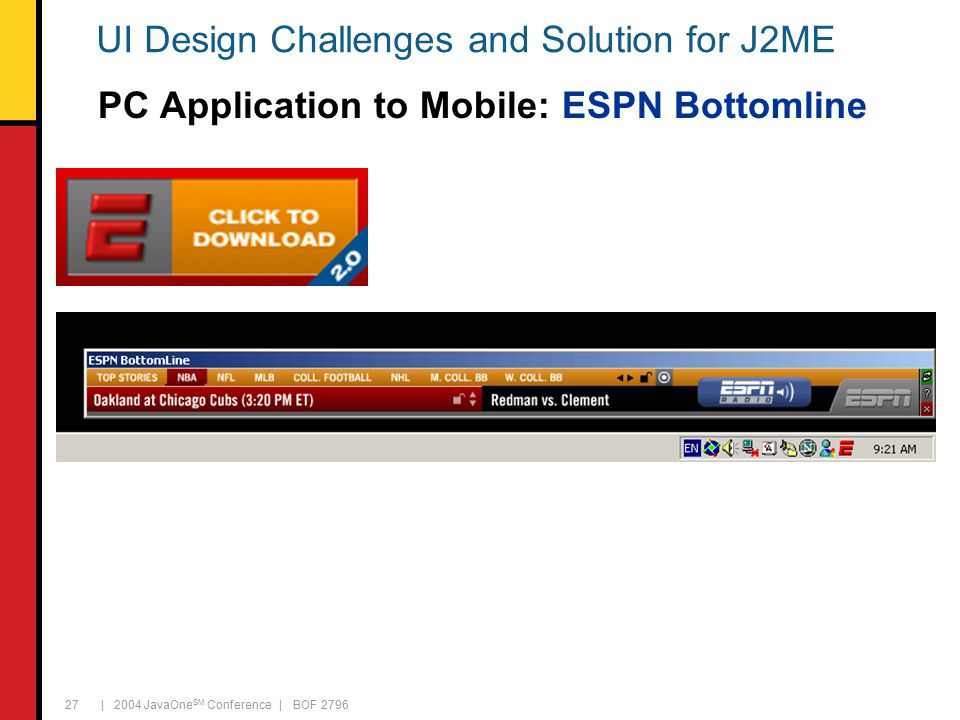960x720 pixels.
Task: Click the music note folder tray icon
Action: (788, 449)
